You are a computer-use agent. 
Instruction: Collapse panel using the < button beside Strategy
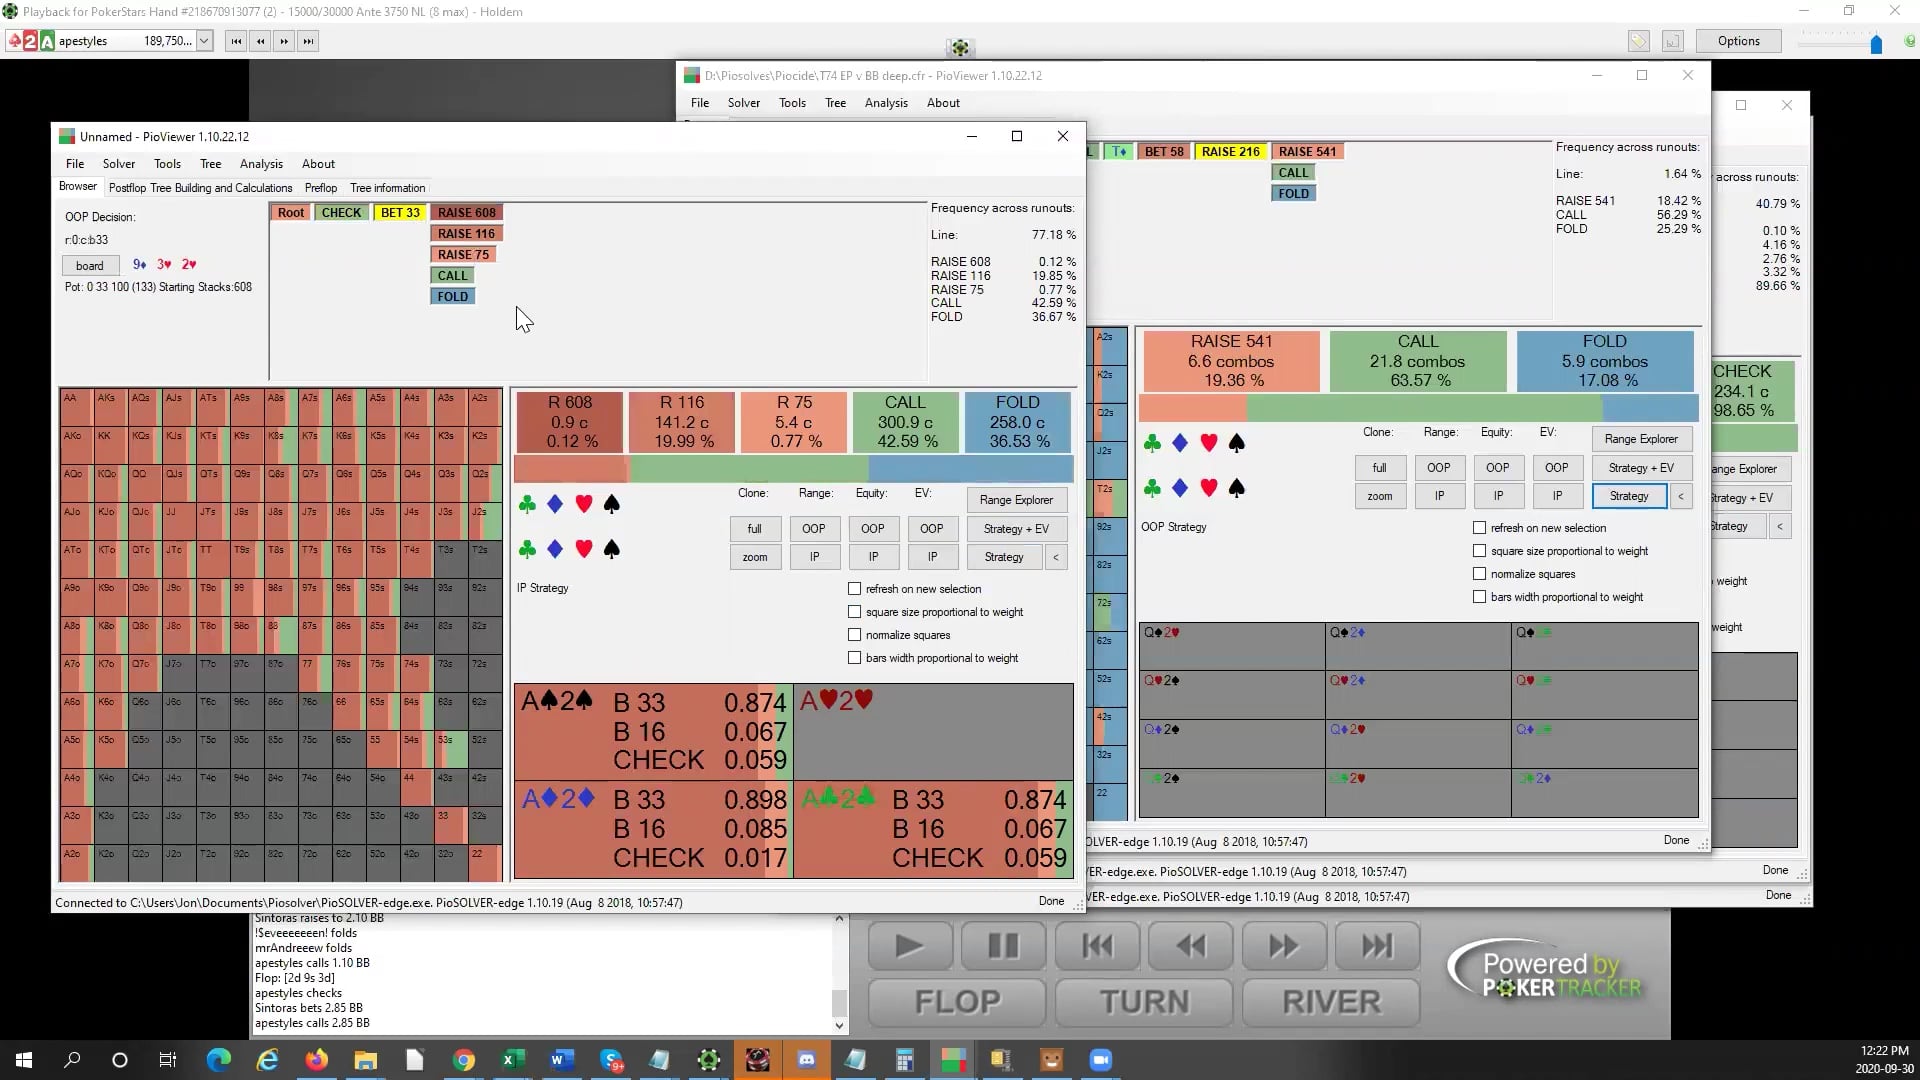click(x=1055, y=557)
